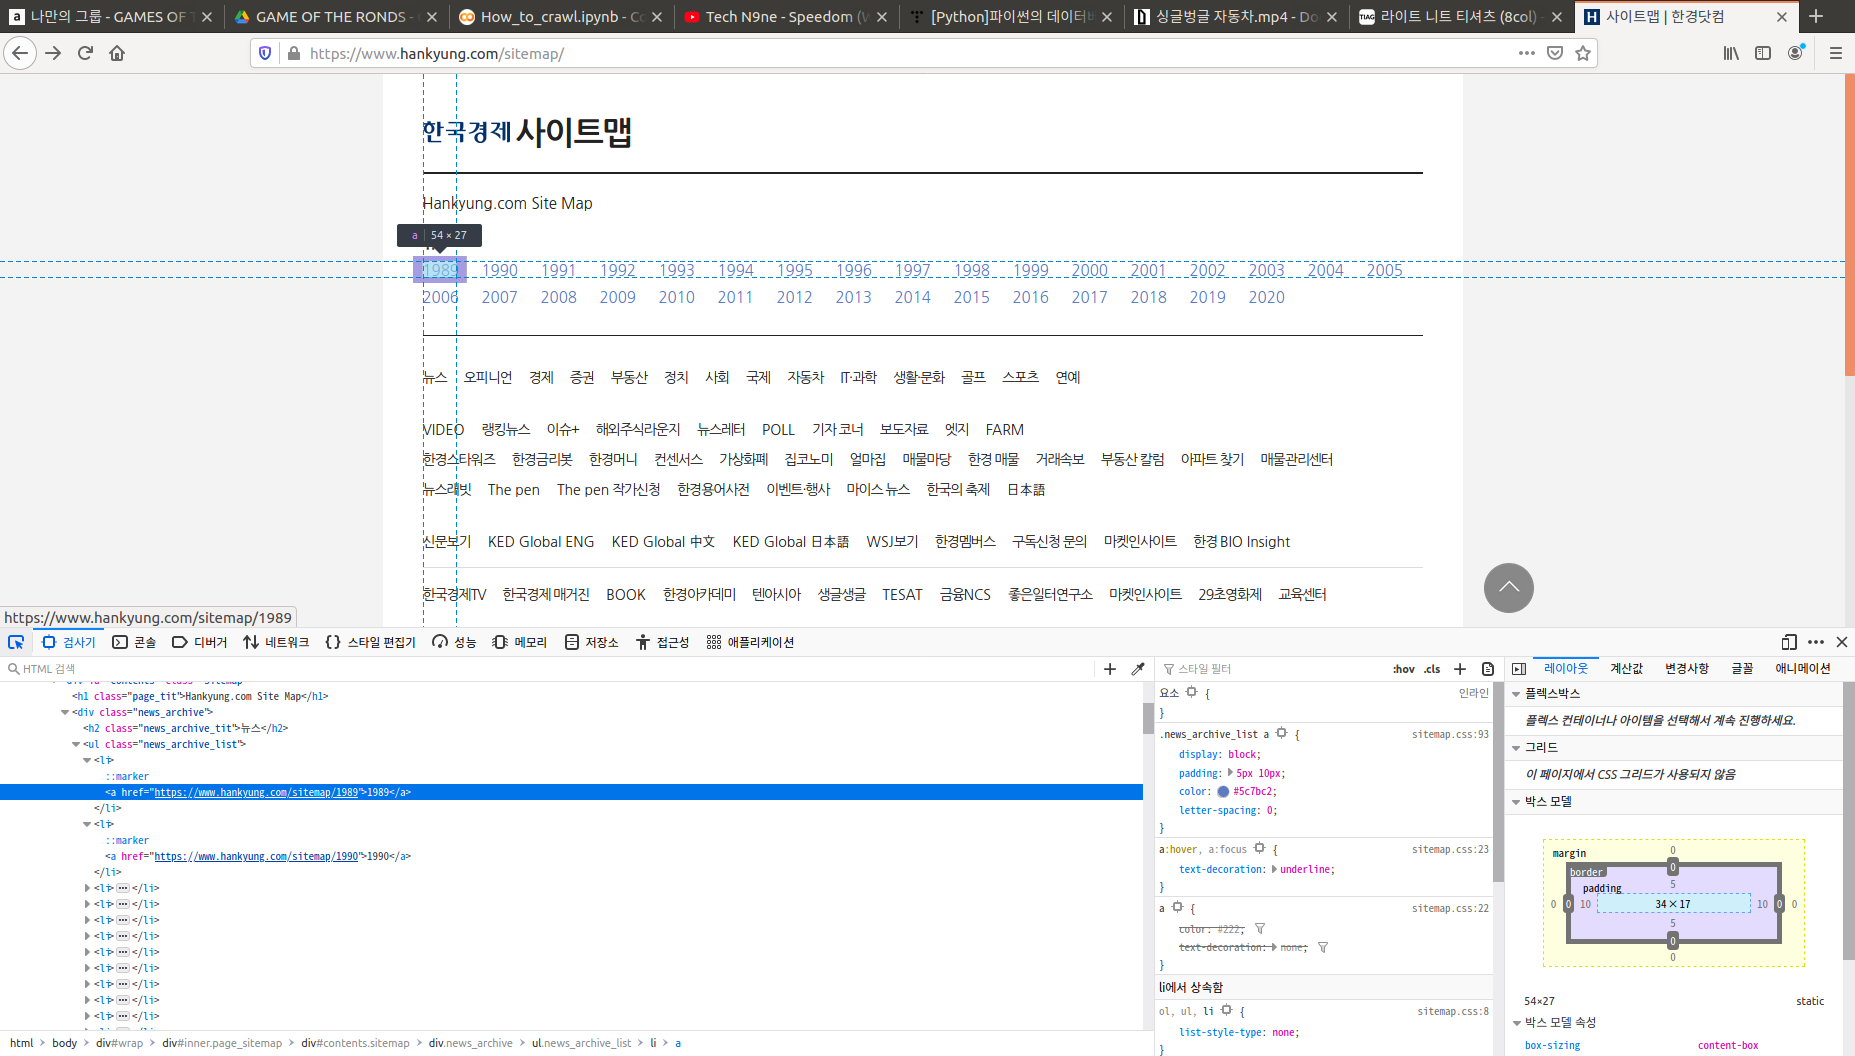Viewport: 1855px width, 1056px height.
Task: Filter rules containing the color property
Action: [1260, 929]
